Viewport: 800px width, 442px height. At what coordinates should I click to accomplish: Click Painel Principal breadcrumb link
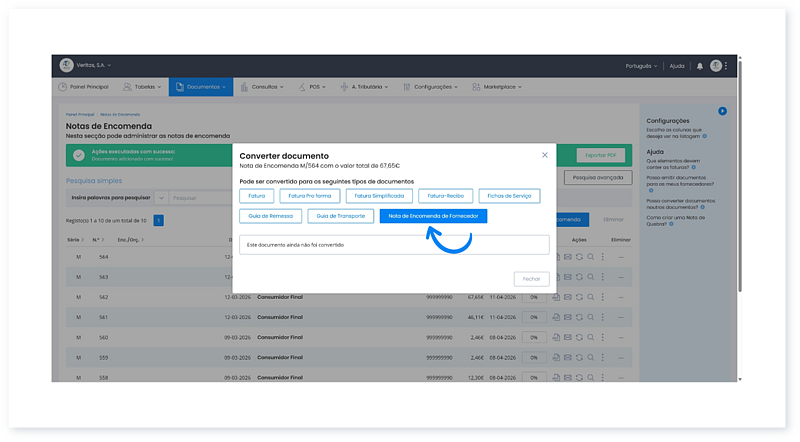coord(80,114)
